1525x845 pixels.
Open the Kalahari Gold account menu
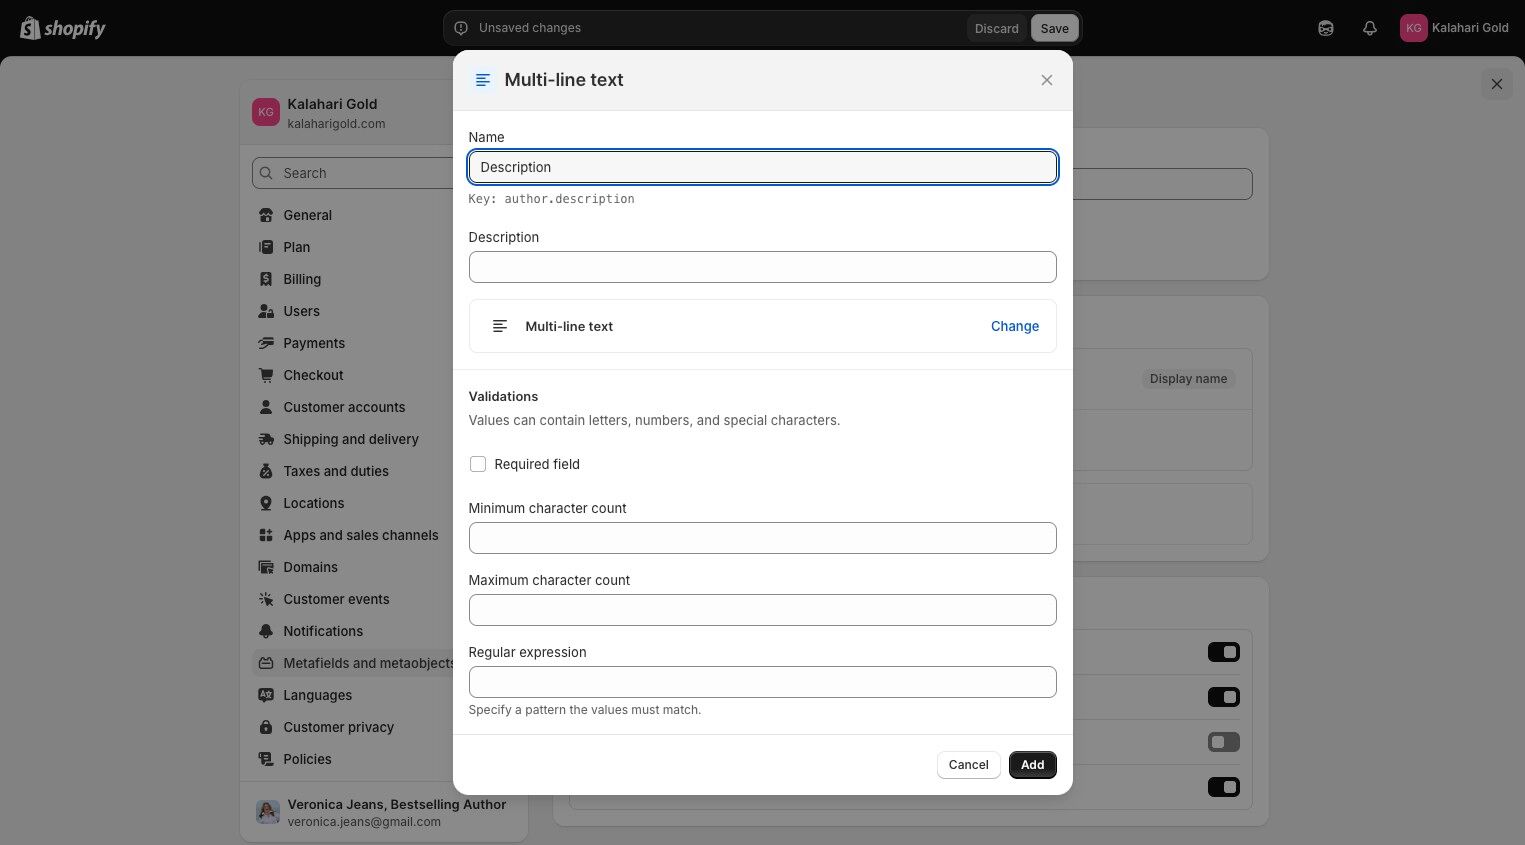[1454, 28]
